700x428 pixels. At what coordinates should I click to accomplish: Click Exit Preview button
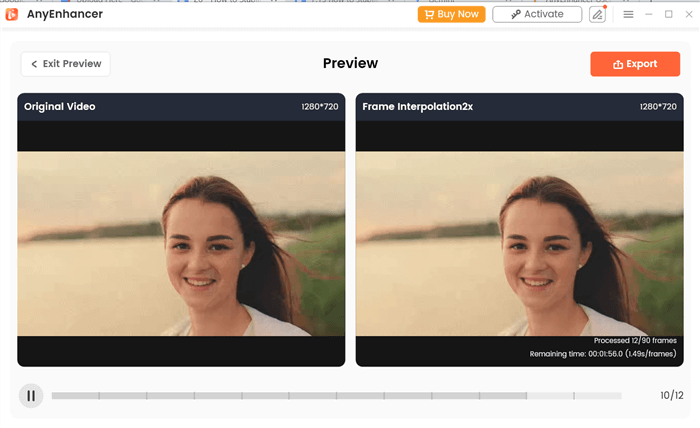[66, 64]
